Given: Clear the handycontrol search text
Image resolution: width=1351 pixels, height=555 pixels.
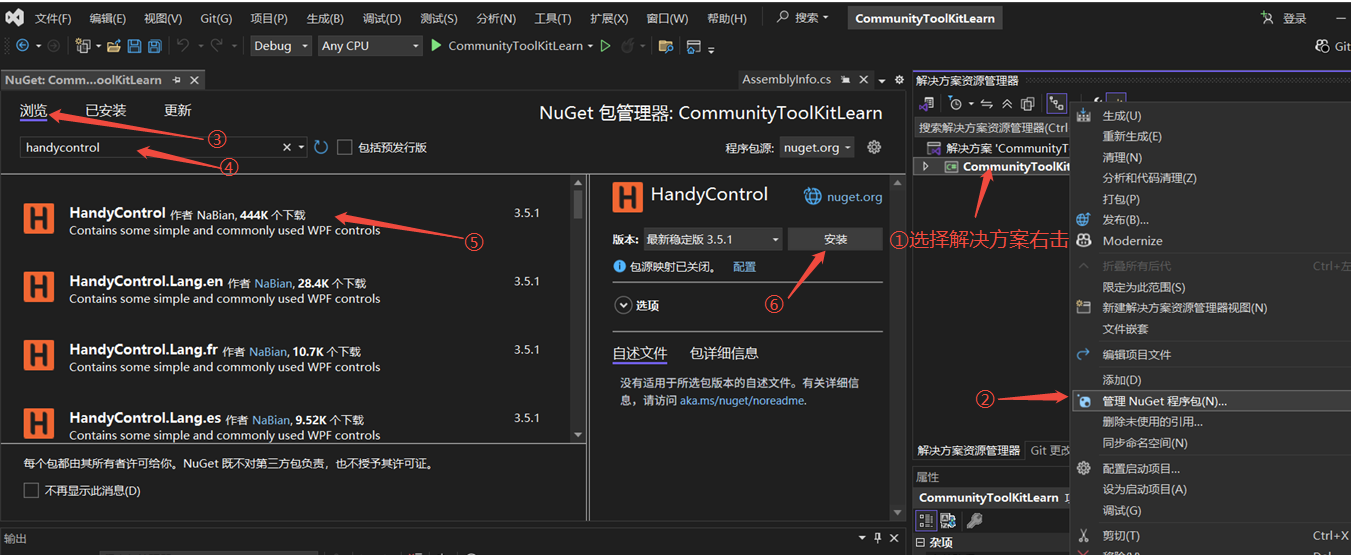Looking at the screenshot, I should (286, 147).
